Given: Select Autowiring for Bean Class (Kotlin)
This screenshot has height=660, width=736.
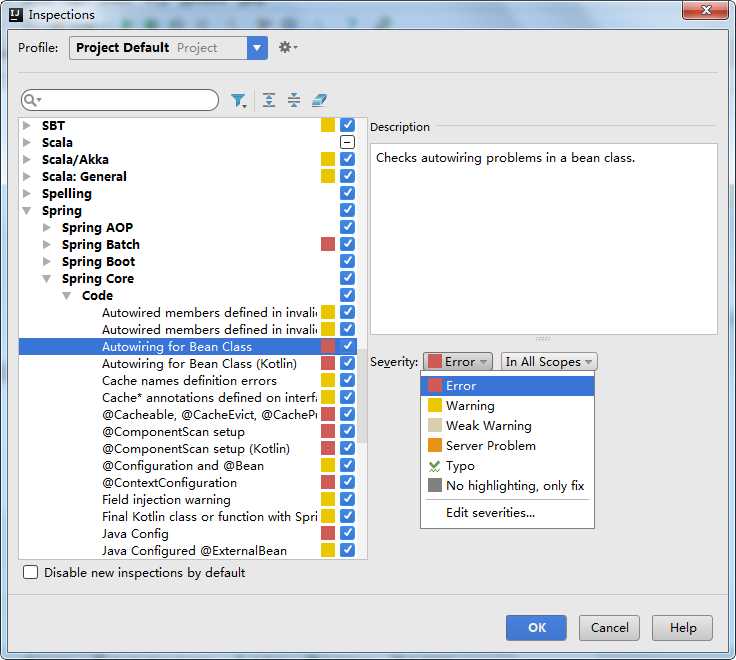Looking at the screenshot, I should click(187, 363).
